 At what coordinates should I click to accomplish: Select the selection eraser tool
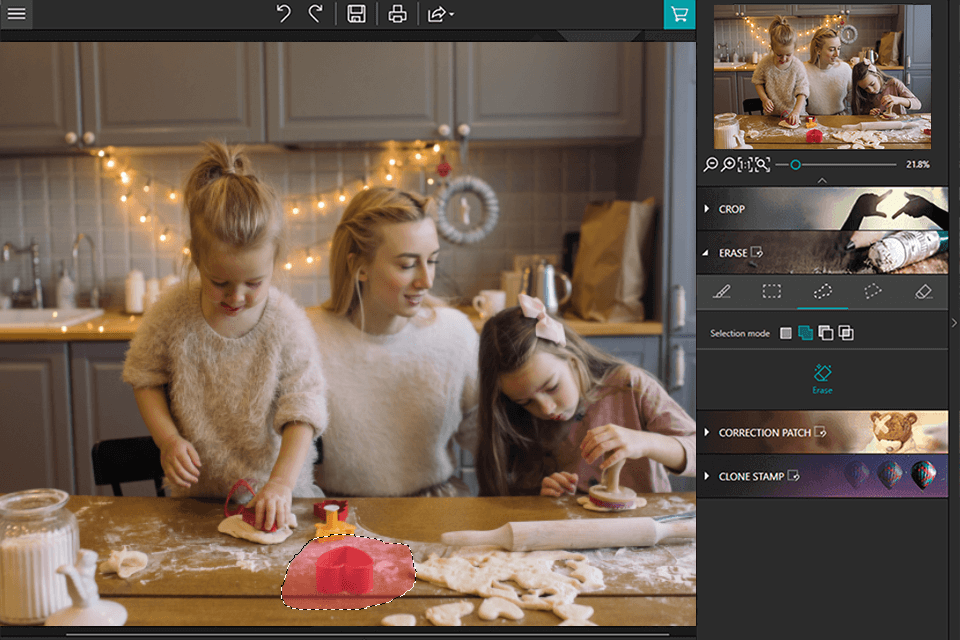(923, 292)
